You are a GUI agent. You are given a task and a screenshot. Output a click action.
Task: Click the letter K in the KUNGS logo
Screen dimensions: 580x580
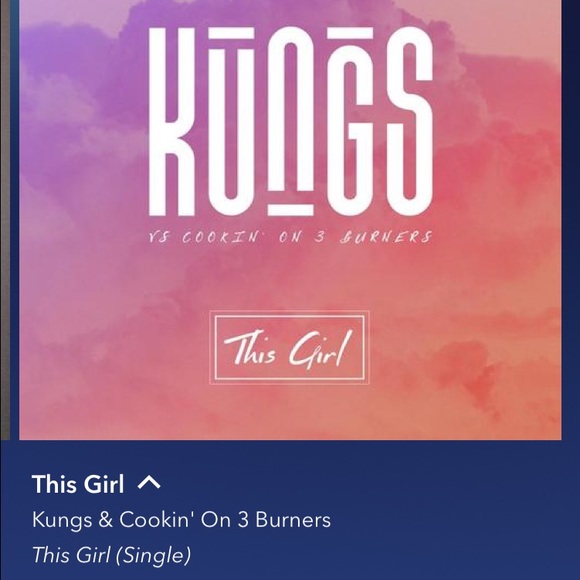172,121
